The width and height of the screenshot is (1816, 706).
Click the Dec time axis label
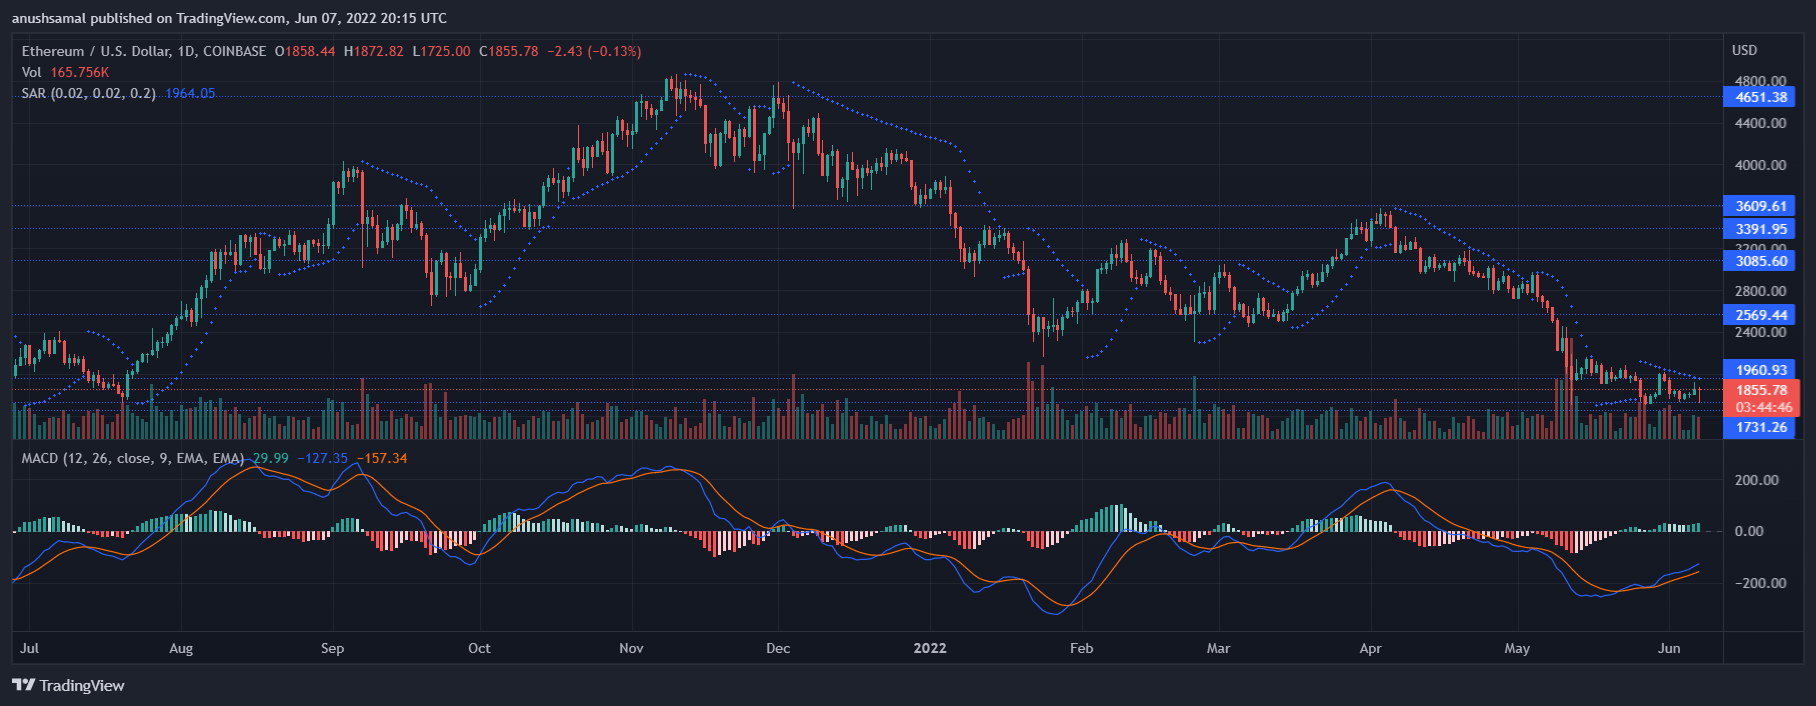[x=778, y=648]
